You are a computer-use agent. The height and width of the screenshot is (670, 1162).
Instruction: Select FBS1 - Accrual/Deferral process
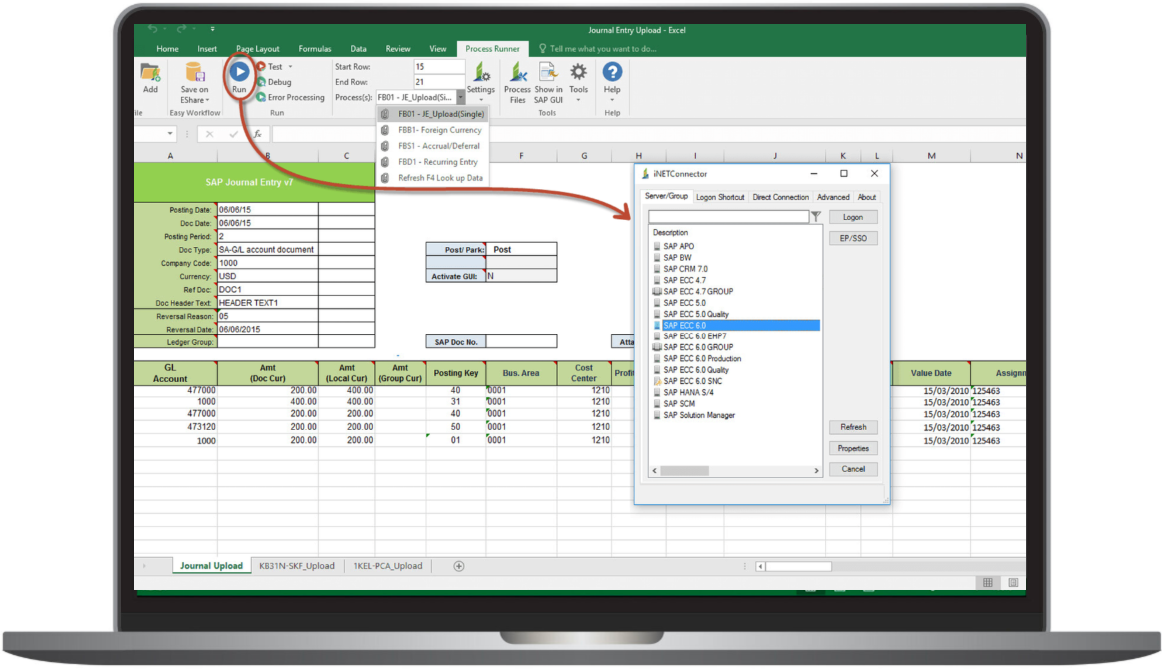[433, 146]
